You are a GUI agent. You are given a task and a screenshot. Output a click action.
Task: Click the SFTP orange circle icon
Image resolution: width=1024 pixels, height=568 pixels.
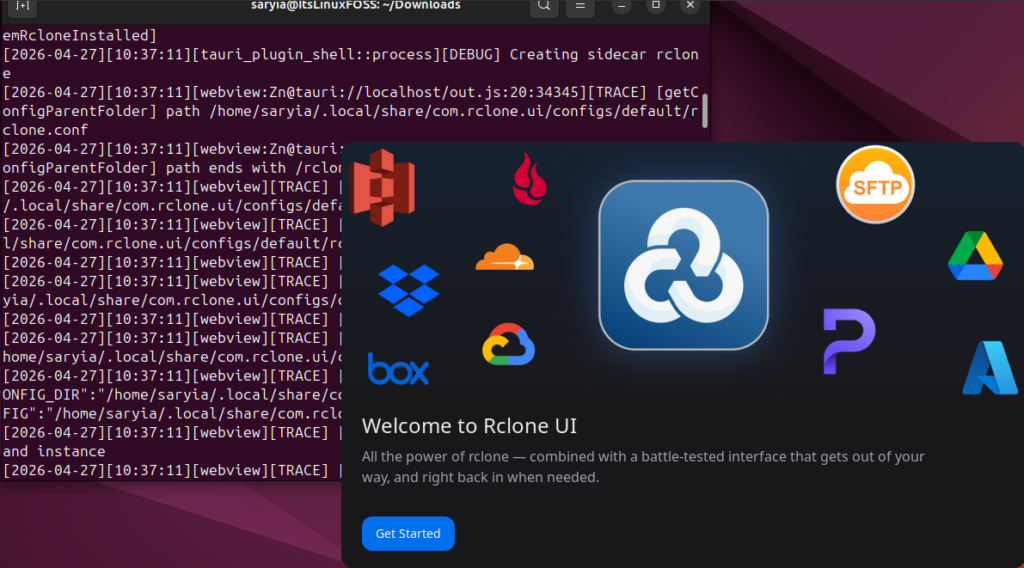[875, 185]
